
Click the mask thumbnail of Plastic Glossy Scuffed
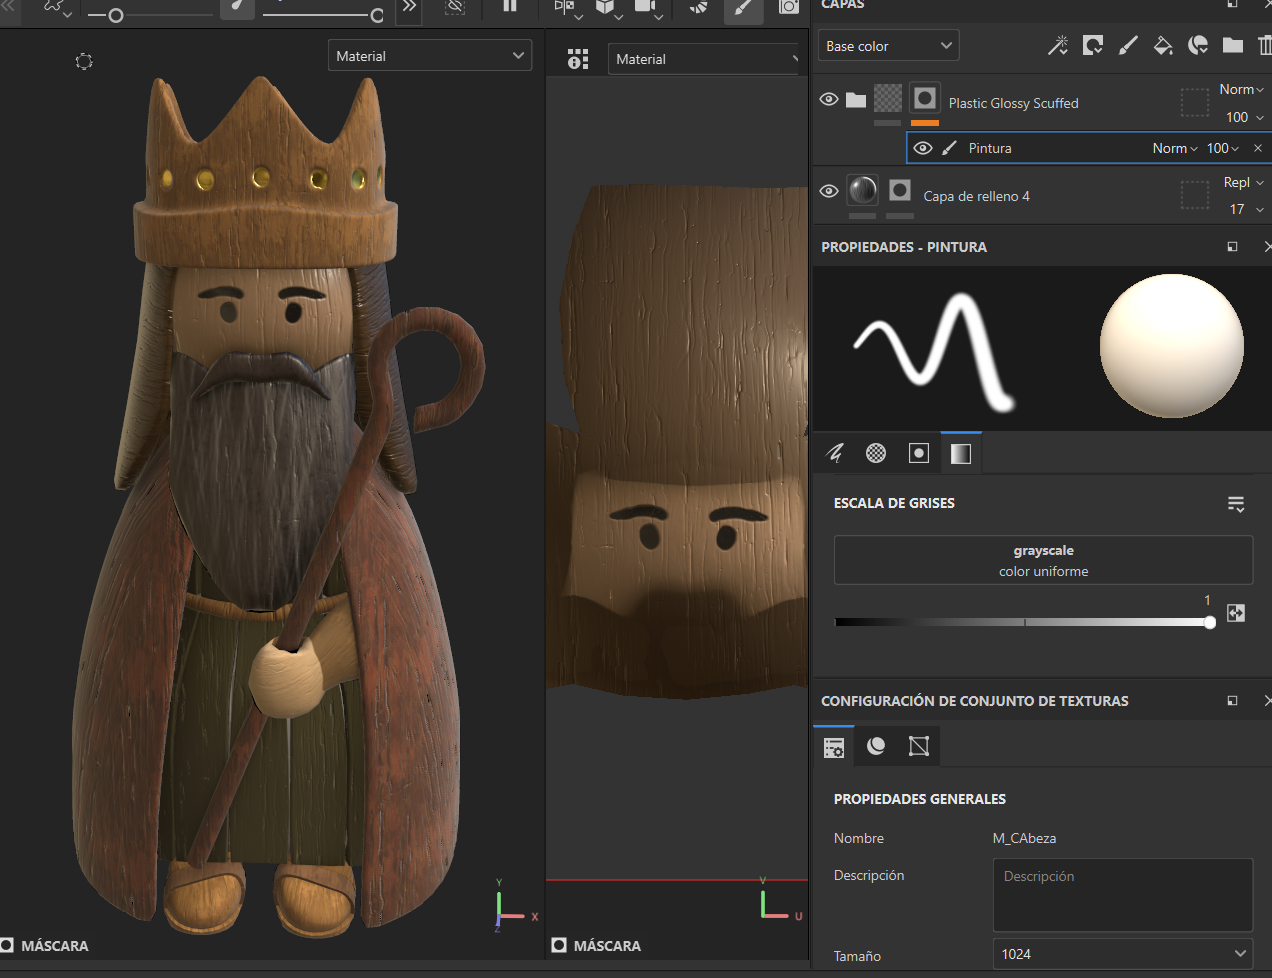925,98
